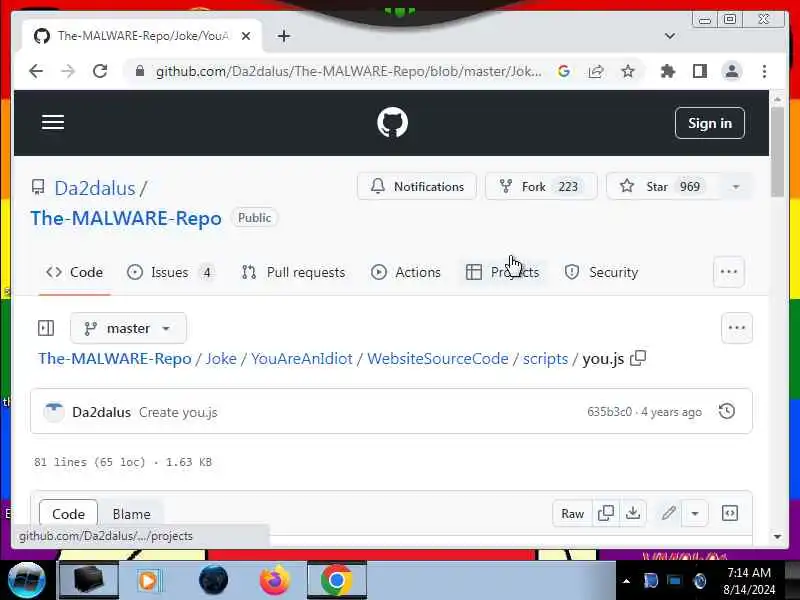Expand edit options dropdown arrow
This screenshot has height=600, width=800.
695,513
